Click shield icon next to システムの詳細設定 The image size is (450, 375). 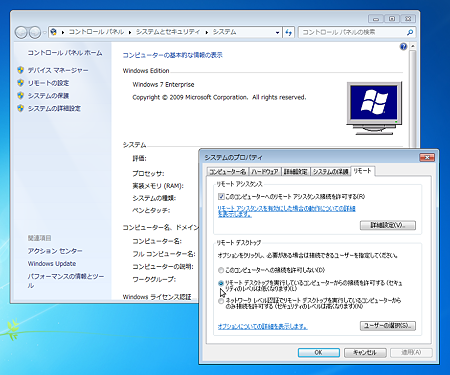(x=21, y=108)
